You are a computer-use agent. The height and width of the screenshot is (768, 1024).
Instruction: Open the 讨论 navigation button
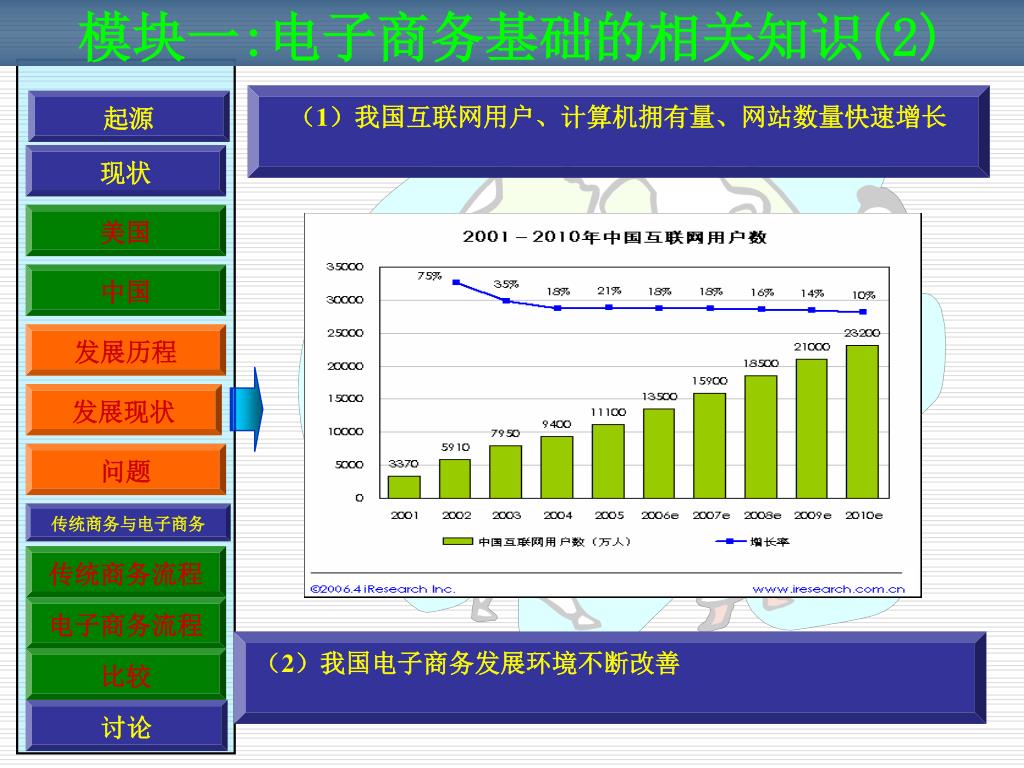127,726
